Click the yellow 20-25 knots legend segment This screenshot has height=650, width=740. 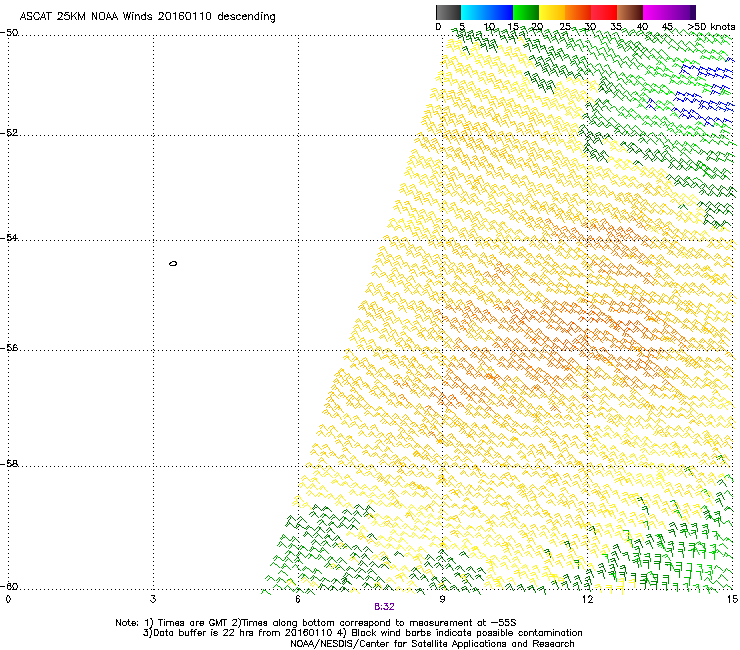tap(552, 12)
